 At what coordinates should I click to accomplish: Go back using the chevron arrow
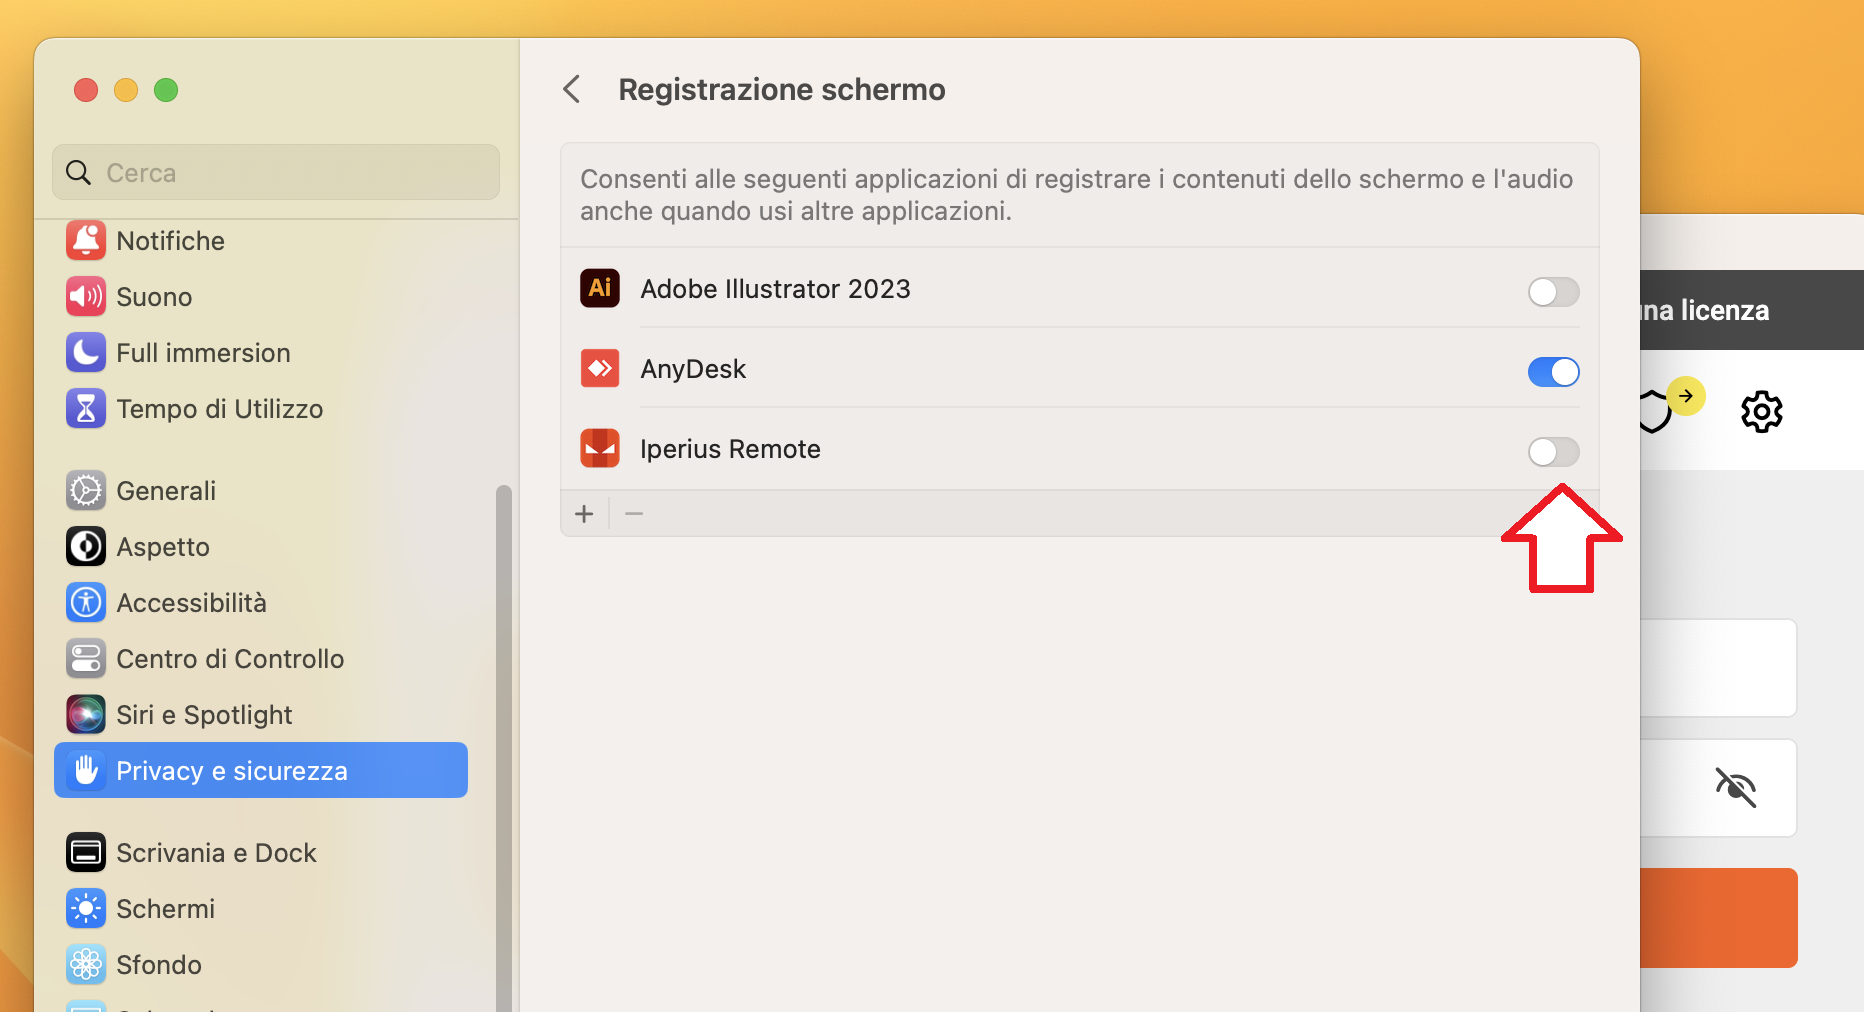click(x=572, y=89)
